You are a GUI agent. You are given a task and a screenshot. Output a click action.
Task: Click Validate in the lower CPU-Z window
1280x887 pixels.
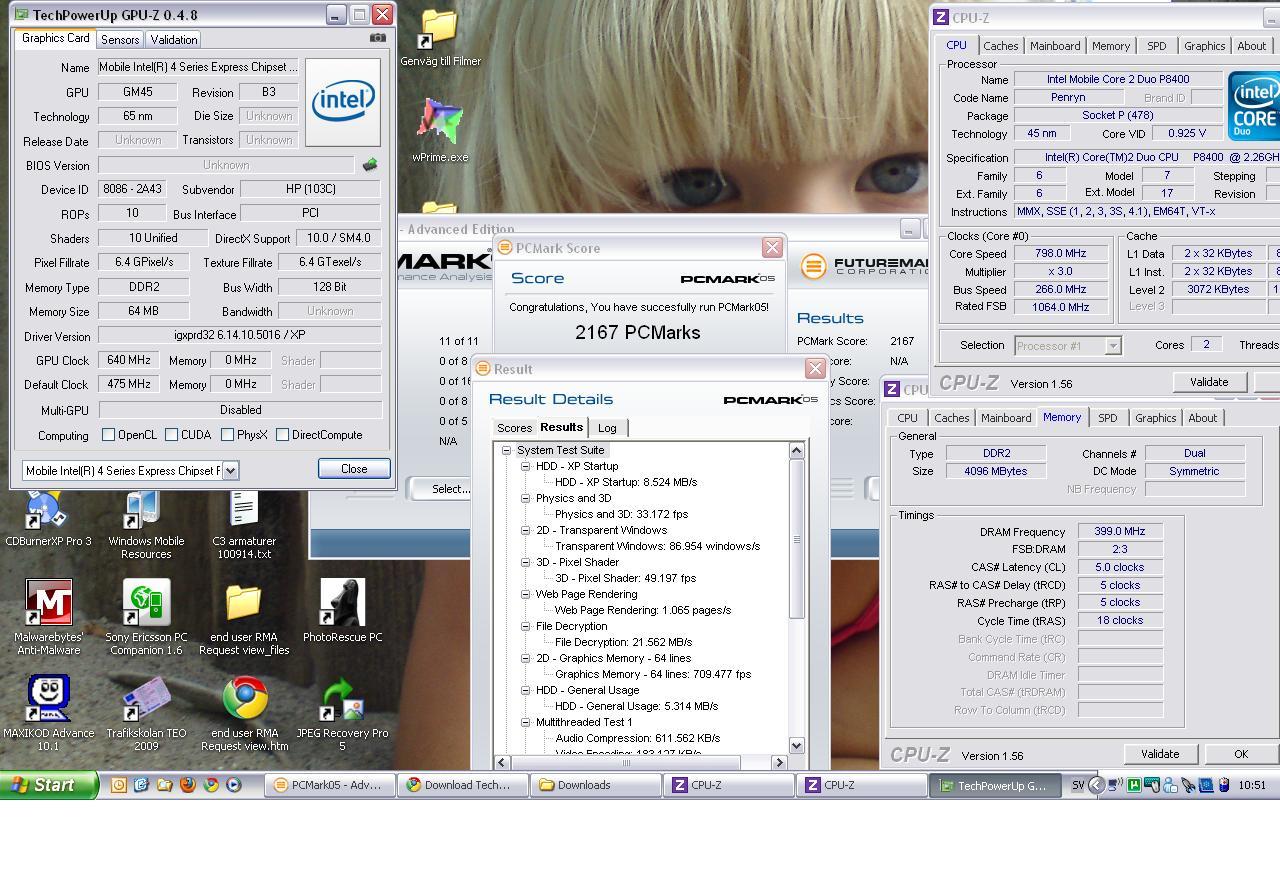pyautogui.click(x=1160, y=754)
